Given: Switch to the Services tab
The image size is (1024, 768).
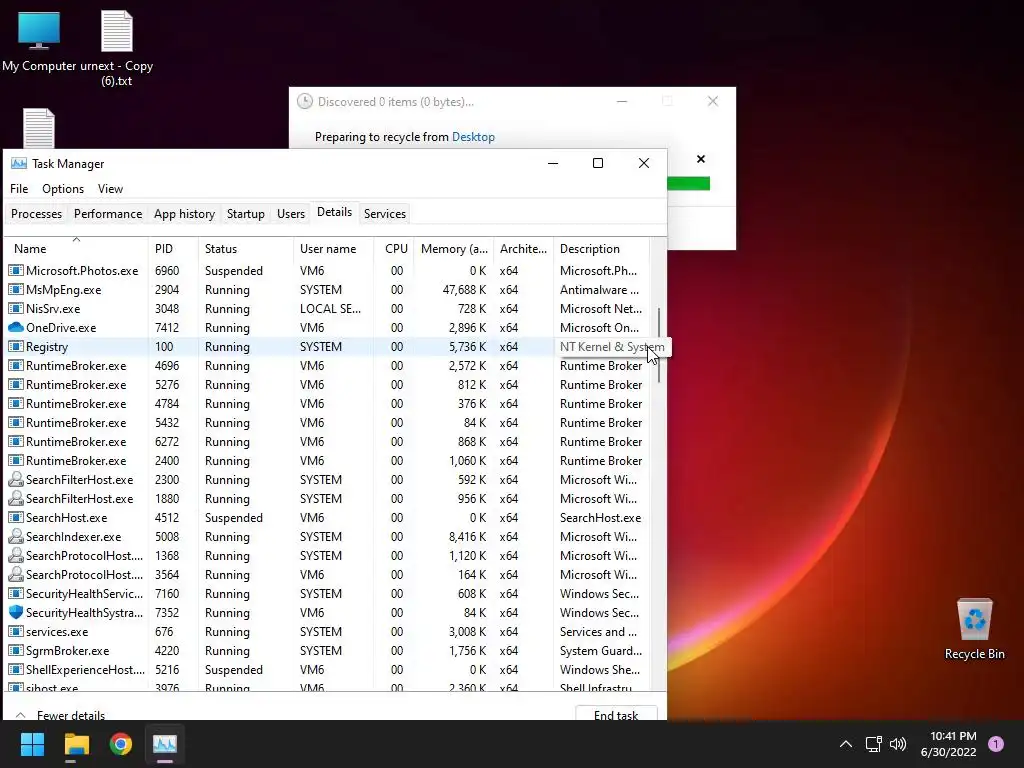Looking at the screenshot, I should tap(385, 214).
